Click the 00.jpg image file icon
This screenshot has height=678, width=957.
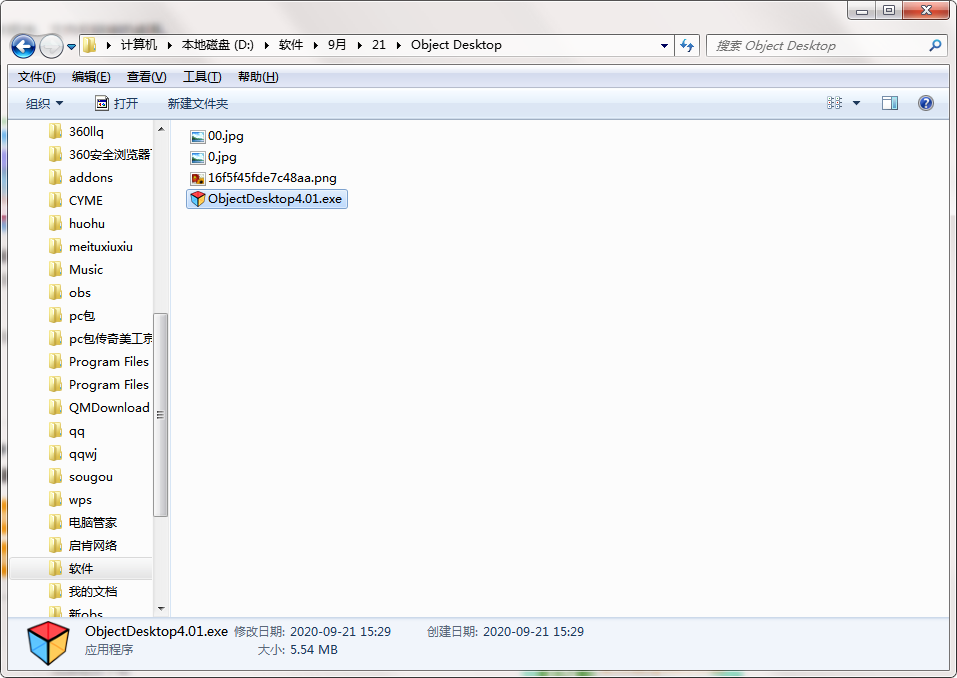pyautogui.click(x=198, y=137)
